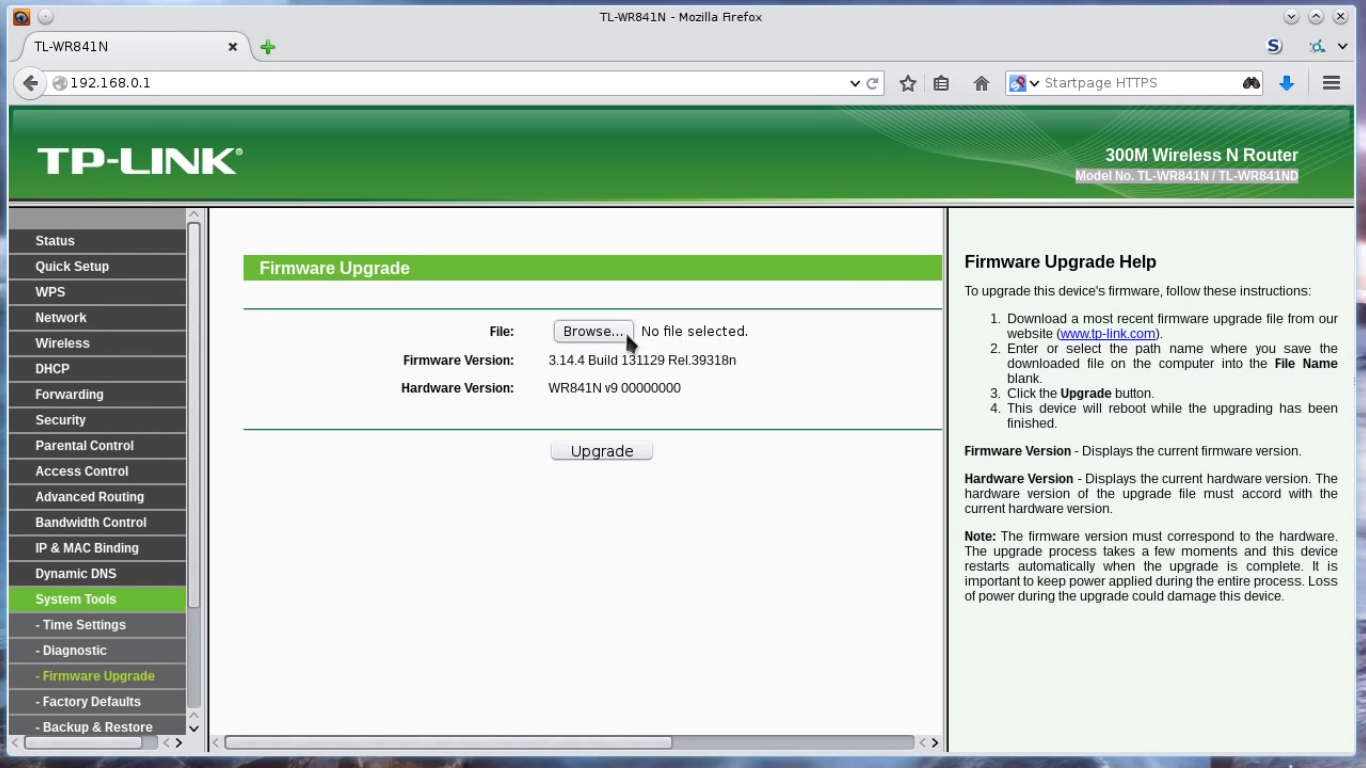Viewport: 1366px width, 768px height.
Task: Click the window menu icon in title bar
Action: [21, 17]
